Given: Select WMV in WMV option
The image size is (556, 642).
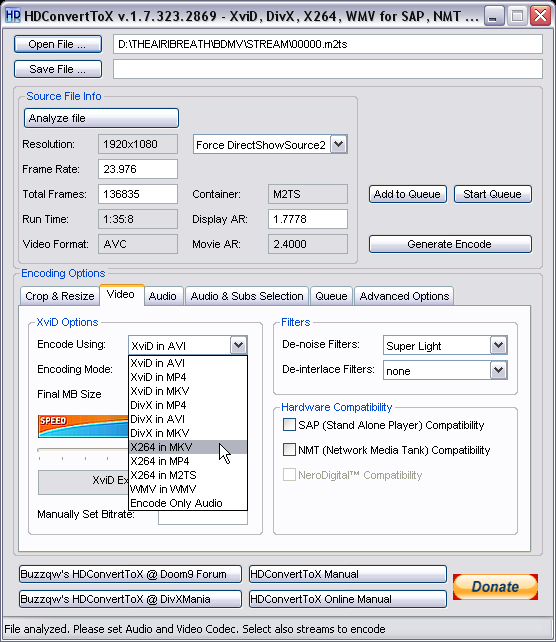Looking at the screenshot, I should pos(188,489).
